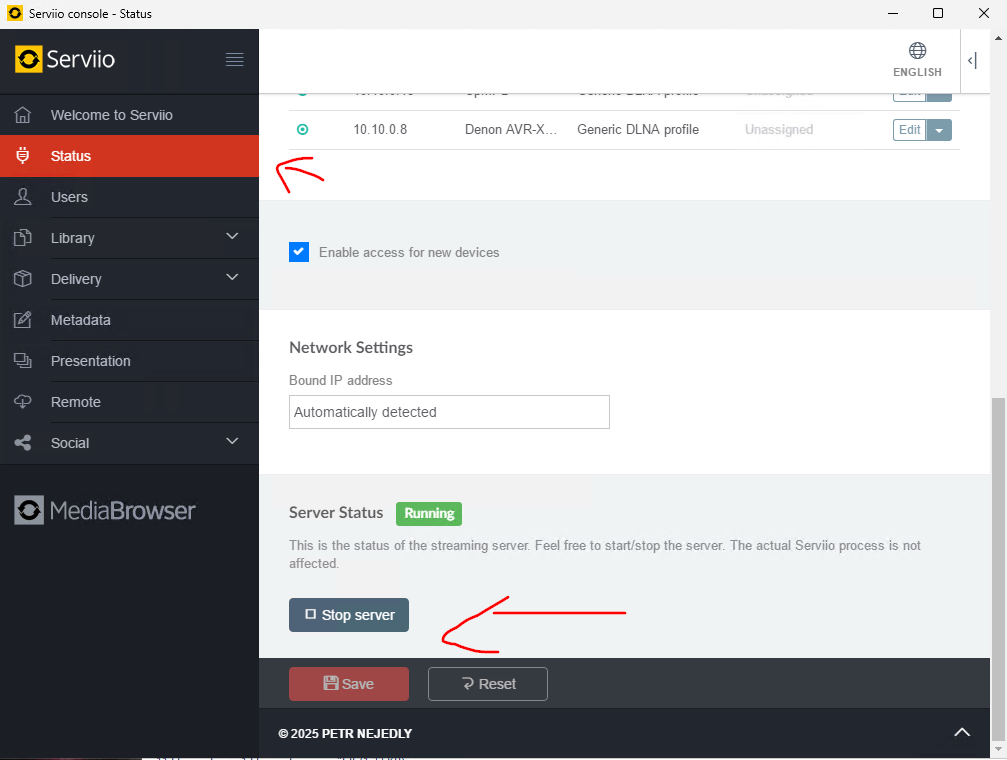Viewport: 1007px width, 760px height.
Task: Click the green Running status badge
Action: coord(428,513)
